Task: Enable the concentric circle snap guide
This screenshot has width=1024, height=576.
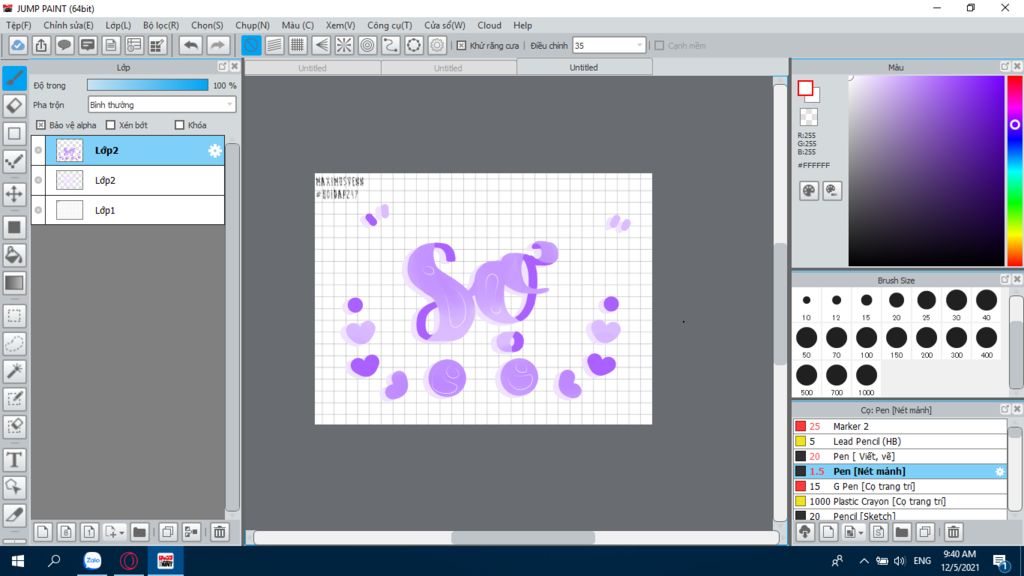Action: [x=368, y=45]
